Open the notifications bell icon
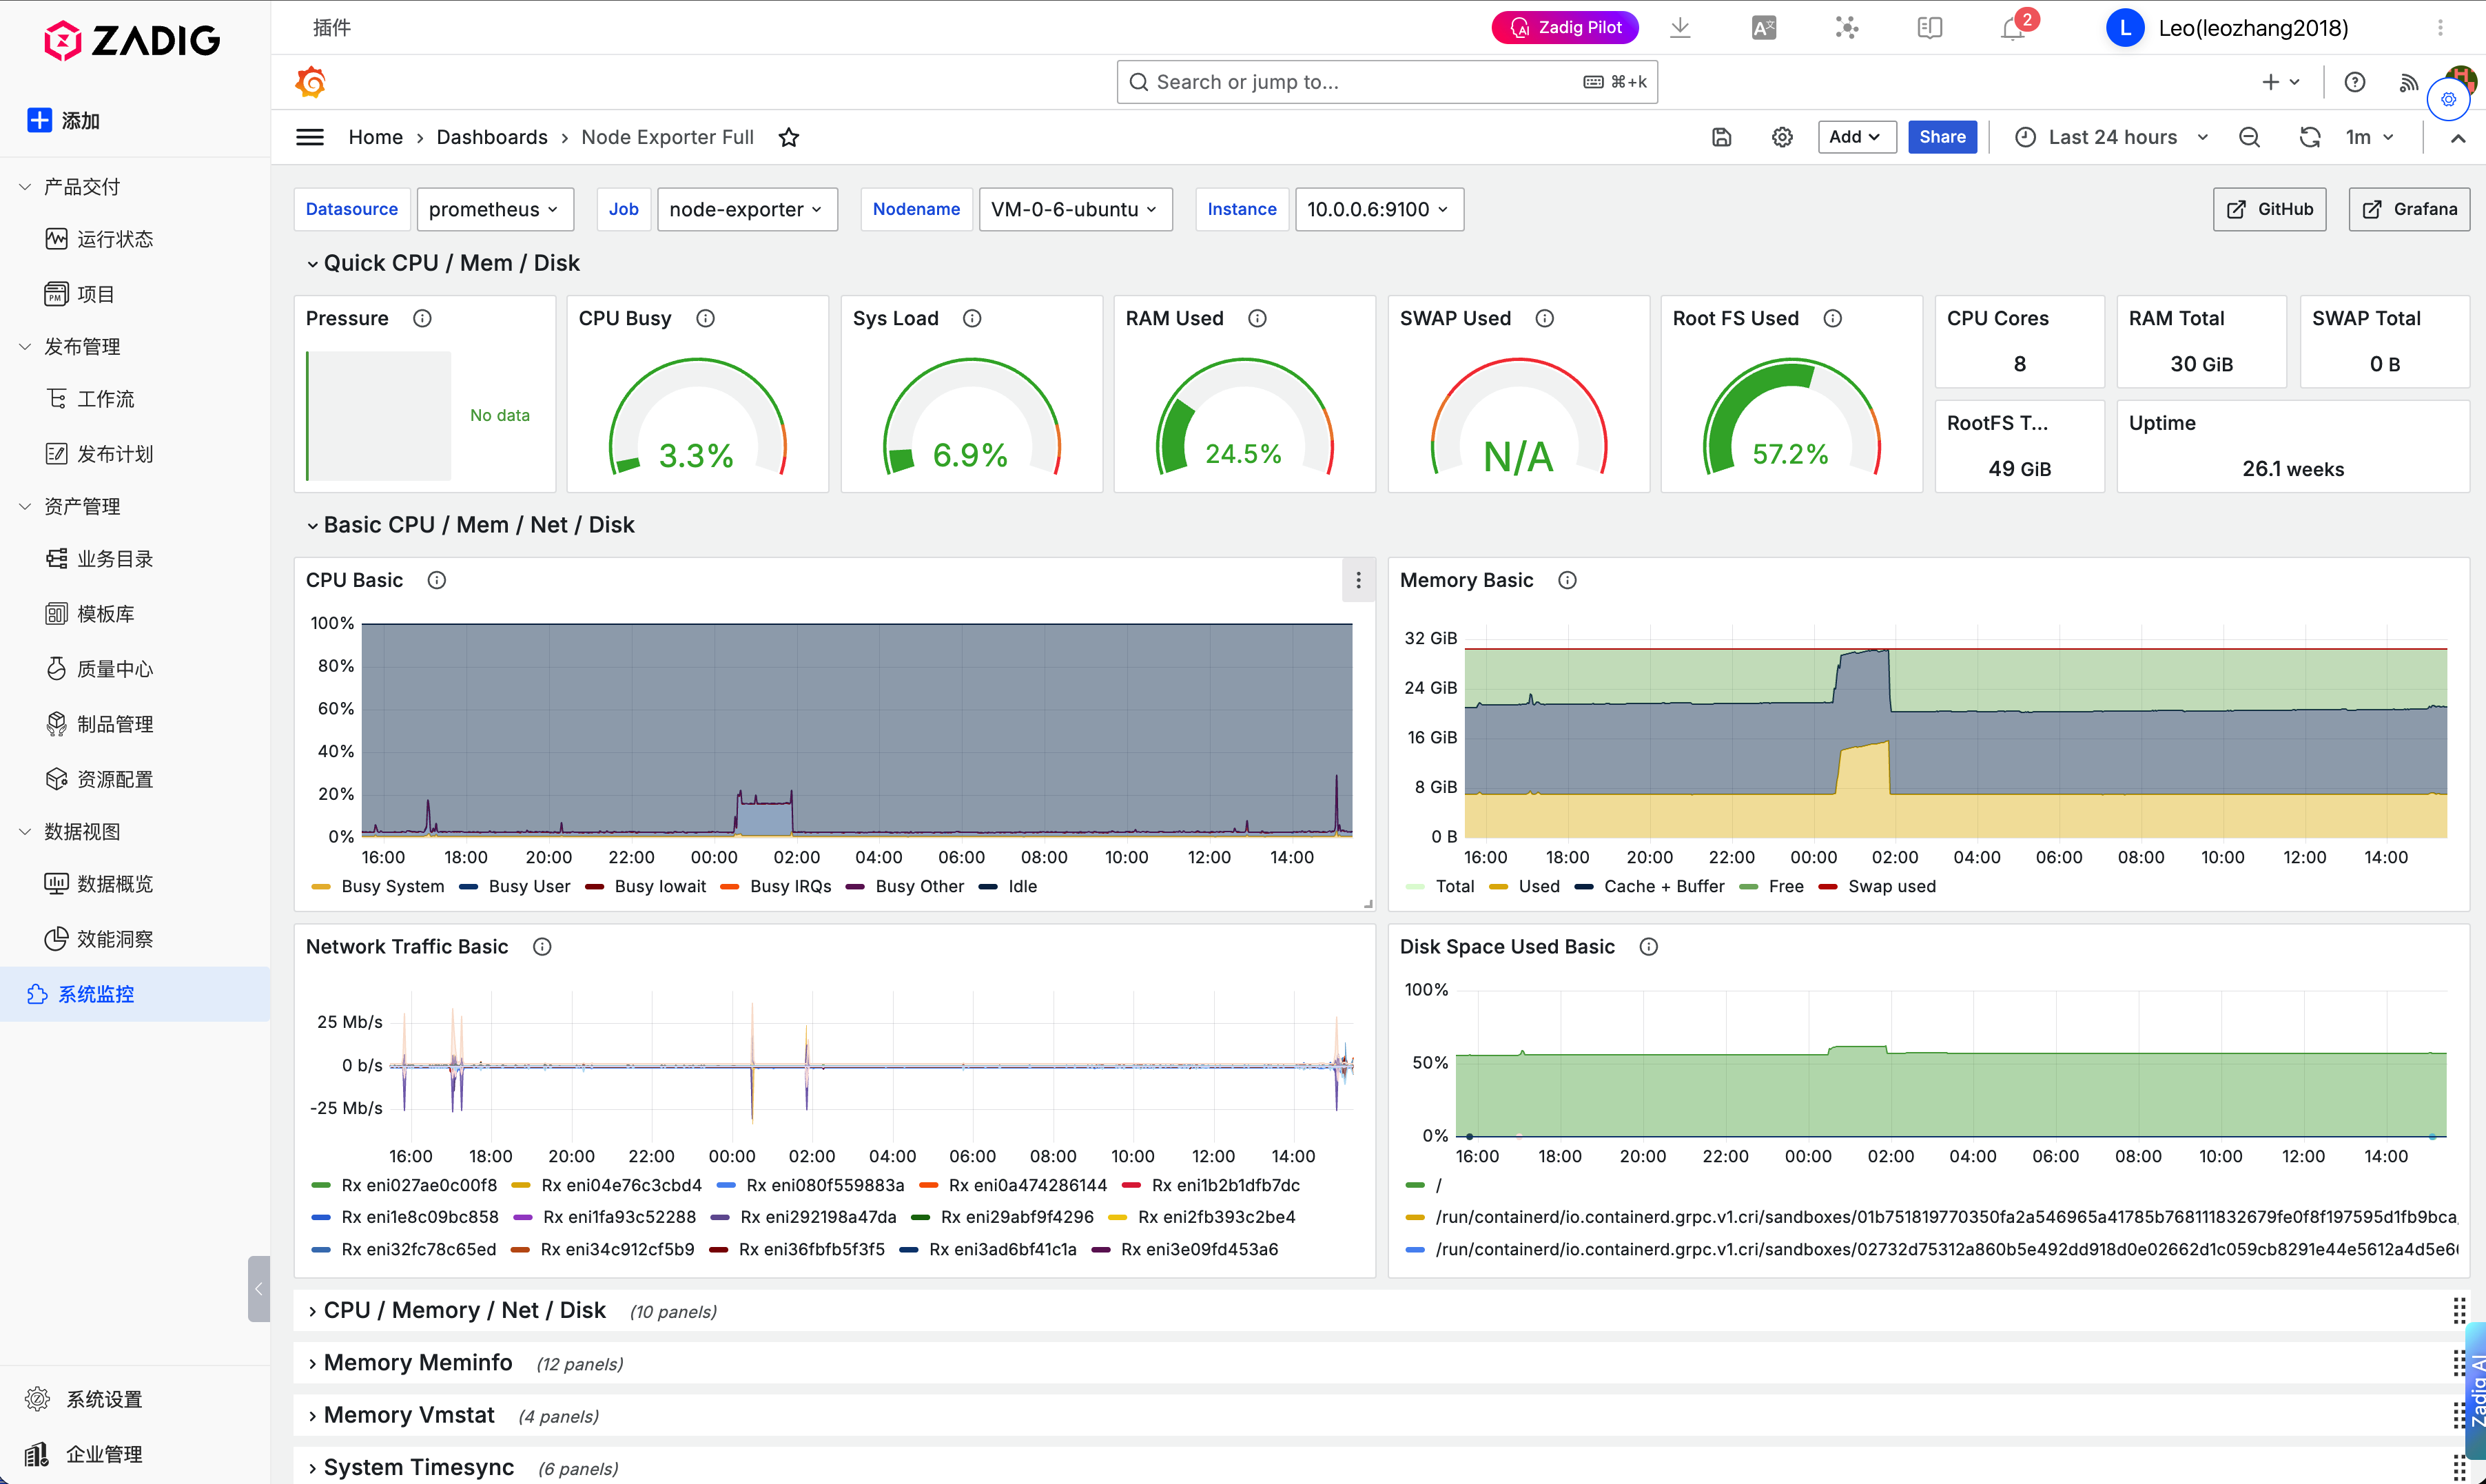The height and width of the screenshot is (1484, 2486). click(x=2013, y=28)
